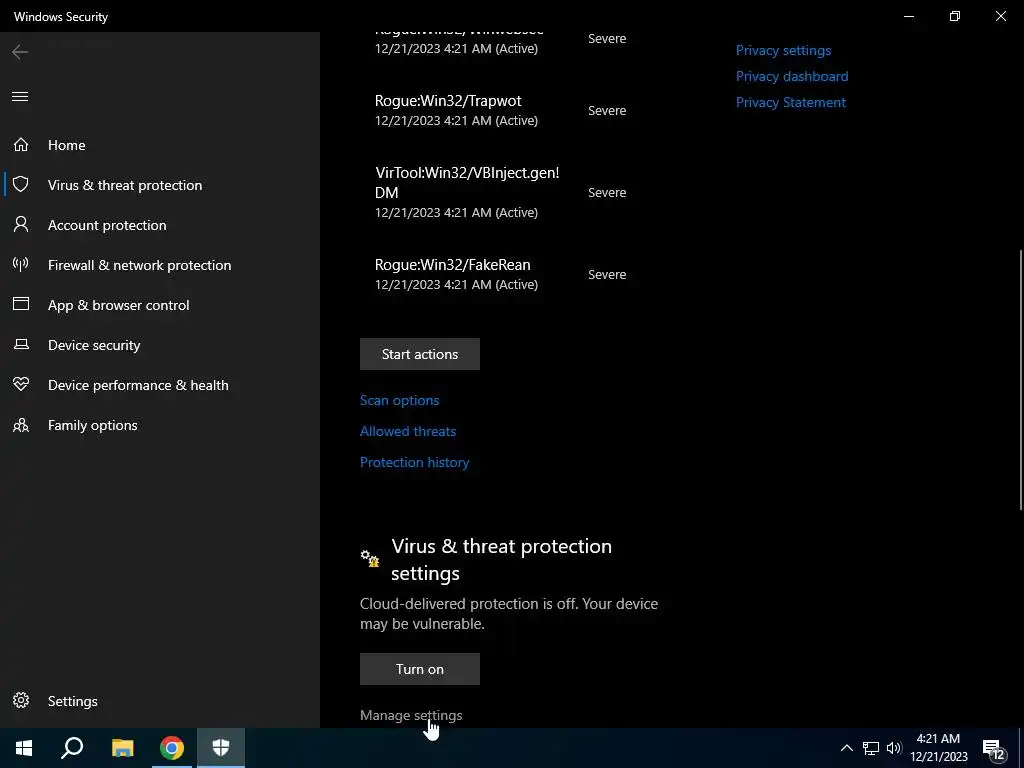The image size is (1024, 768).
Task: Click the Virus & threat protection shield icon
Action: click(x=21, y=184)
